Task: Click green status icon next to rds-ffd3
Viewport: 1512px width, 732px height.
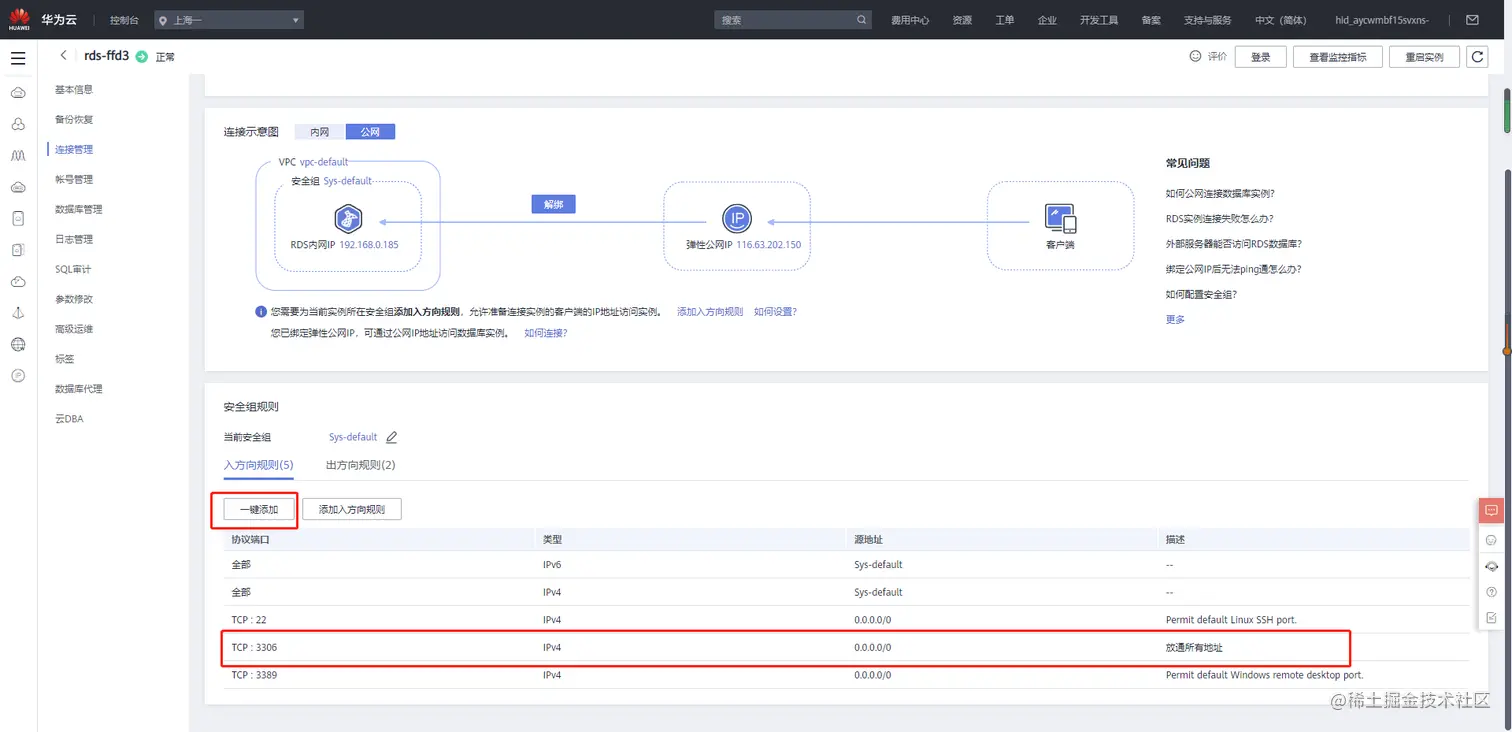Action: point(141,57)
